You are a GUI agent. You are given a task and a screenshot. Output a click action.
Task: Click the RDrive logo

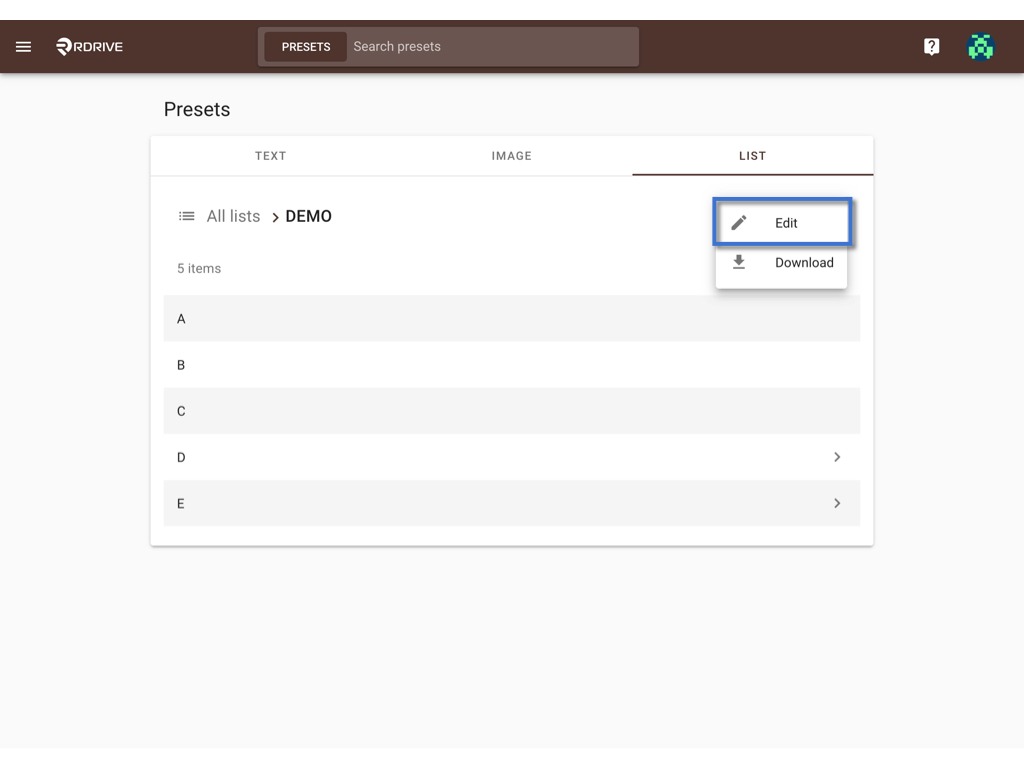tap(89, 46)
